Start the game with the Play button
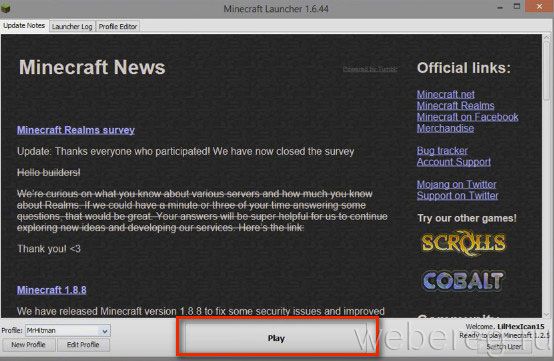The width and height of the screenshot is (554, 361). (x=276, y=338)
